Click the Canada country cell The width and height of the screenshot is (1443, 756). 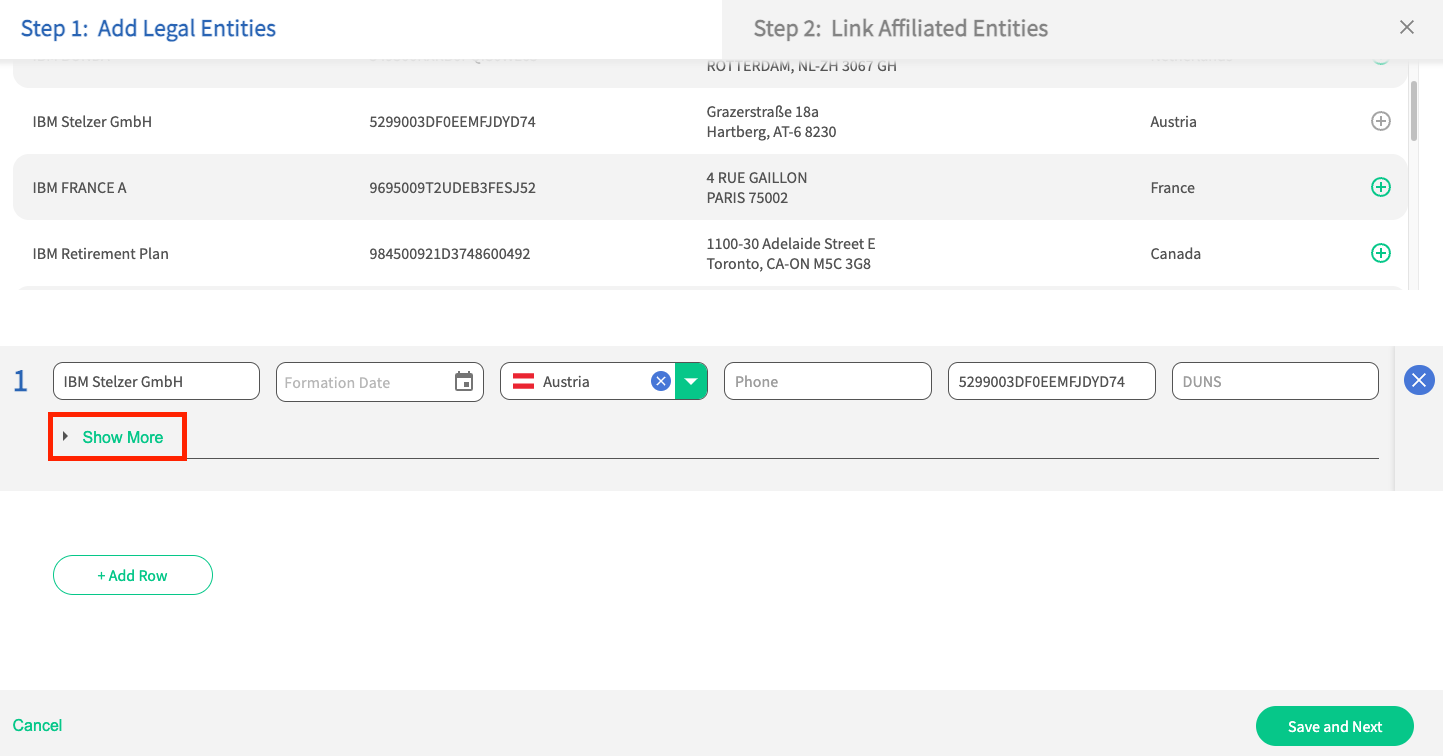pyautogui.click(x=1175, y=254)
